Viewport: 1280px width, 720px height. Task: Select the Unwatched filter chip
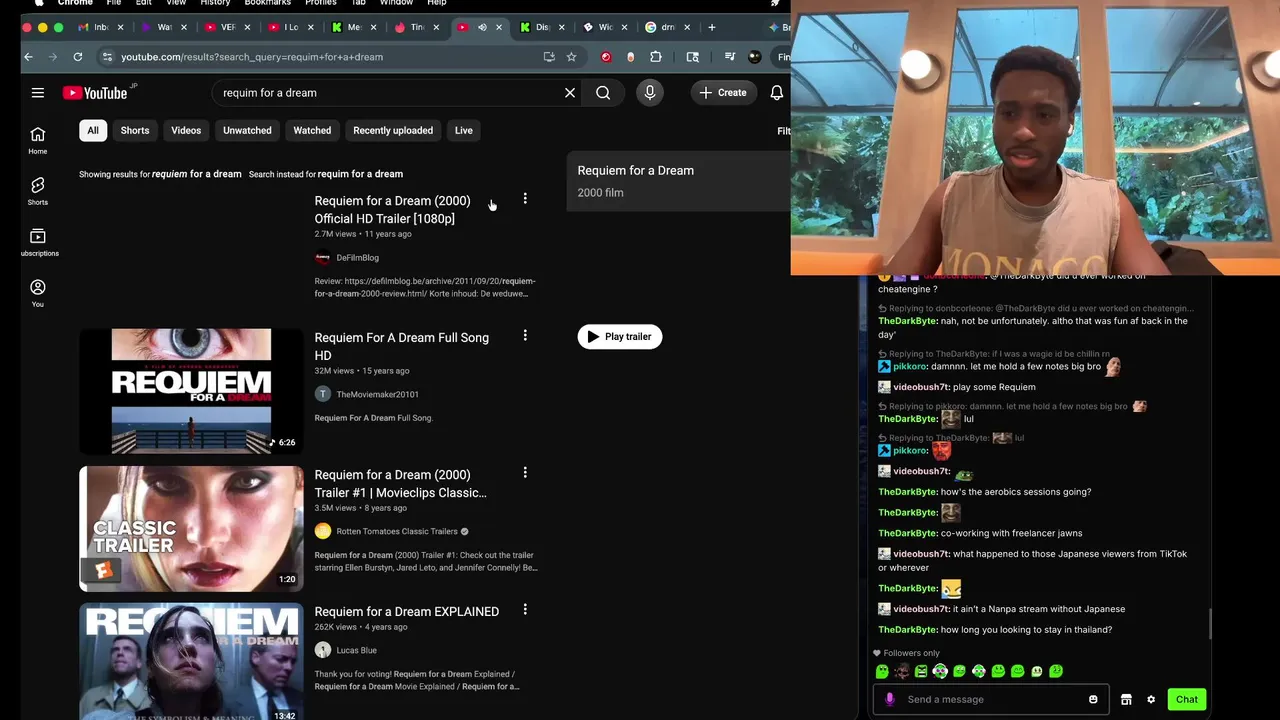247,130
